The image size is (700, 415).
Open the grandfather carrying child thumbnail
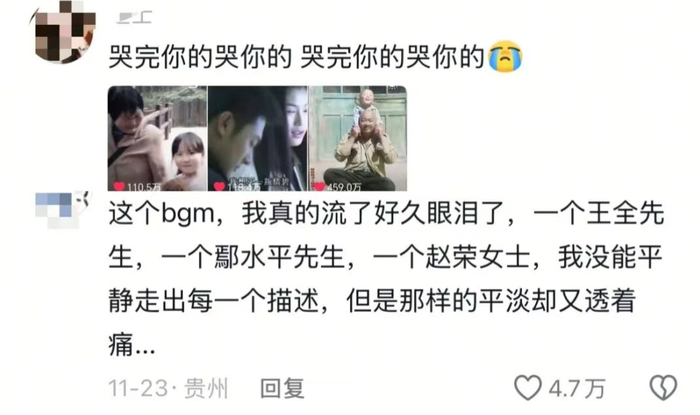[x=358, y=138]
